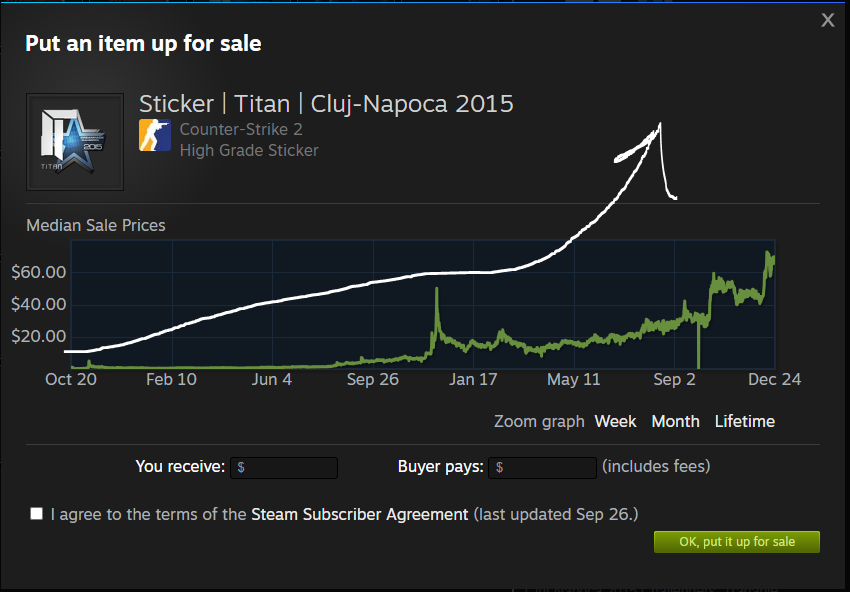Click the "Counter-Strike 2" game name text
The height and width of the screenshot is (592, 850).
[241, 130]
